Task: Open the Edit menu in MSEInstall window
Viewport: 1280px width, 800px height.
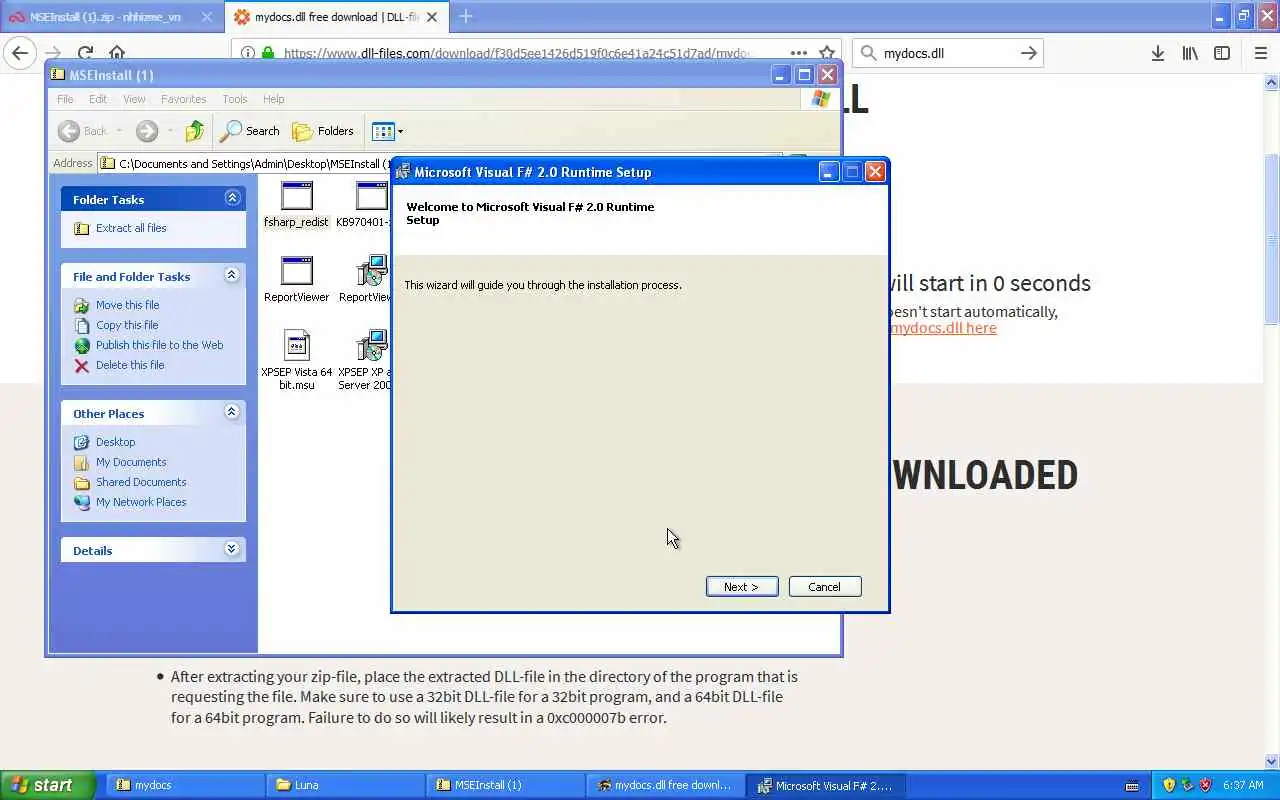Action: 98,99
